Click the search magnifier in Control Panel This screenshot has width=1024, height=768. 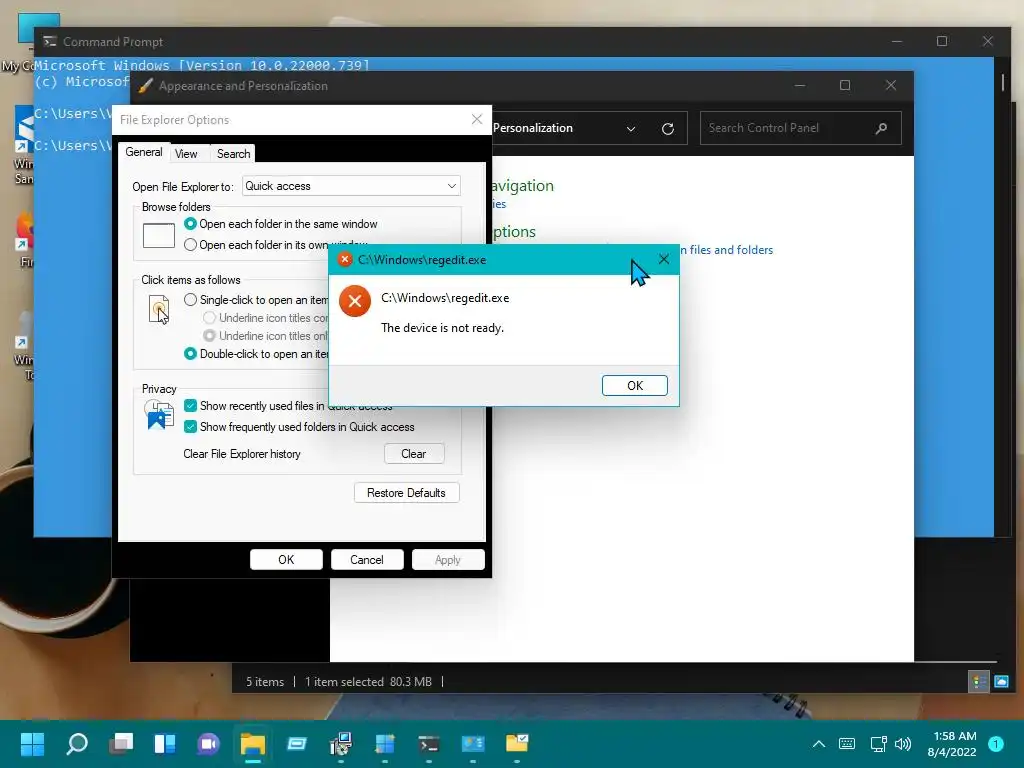point(881,128)
